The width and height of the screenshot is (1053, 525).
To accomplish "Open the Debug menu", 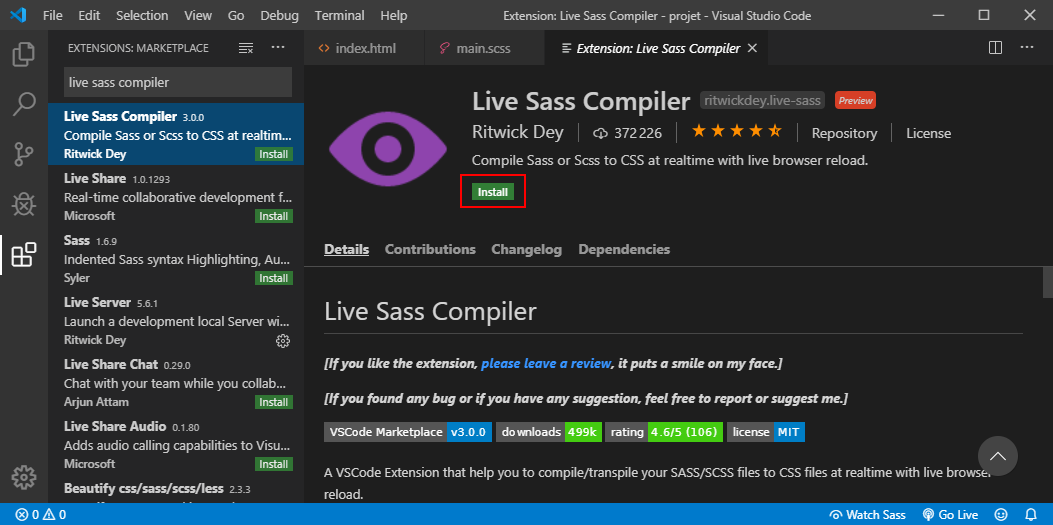I will tap(281, 15).
